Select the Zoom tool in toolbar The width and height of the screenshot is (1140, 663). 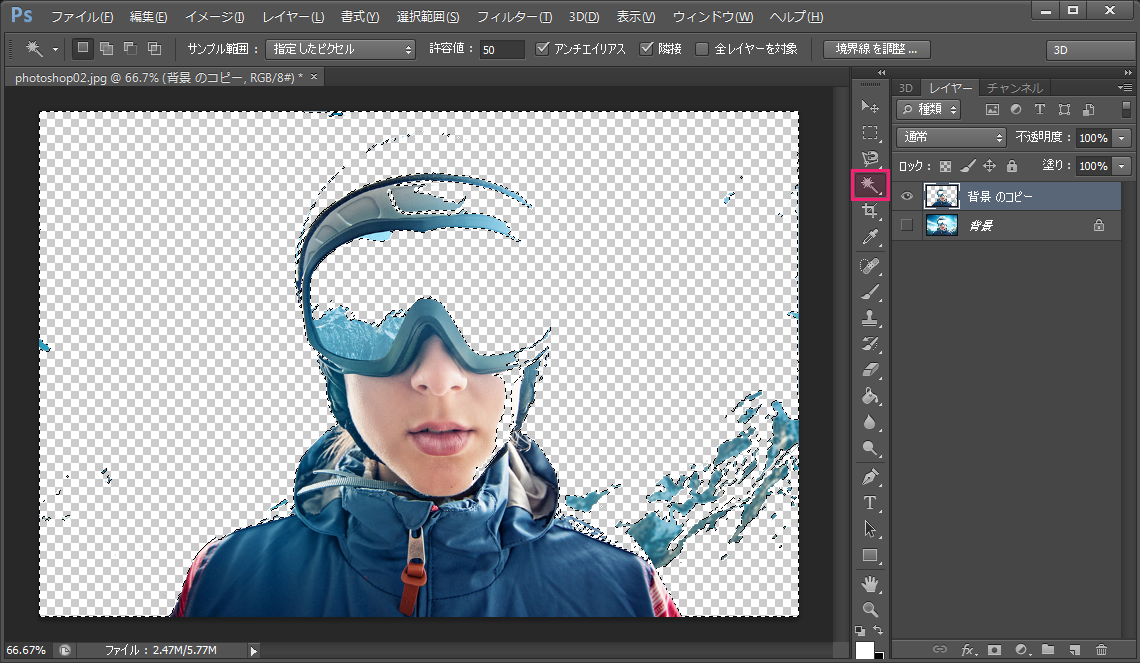click(x=869, y=609)
